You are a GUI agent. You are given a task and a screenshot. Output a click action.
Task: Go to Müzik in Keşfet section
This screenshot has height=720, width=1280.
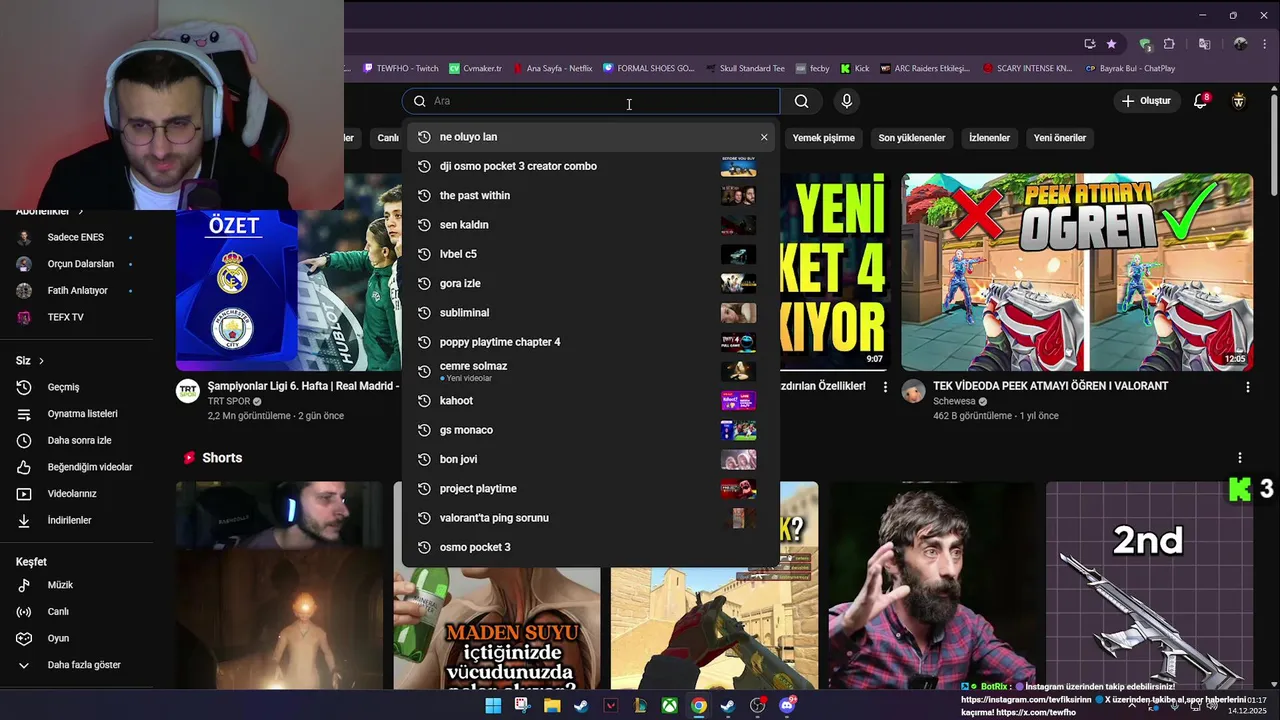point(60,585)
